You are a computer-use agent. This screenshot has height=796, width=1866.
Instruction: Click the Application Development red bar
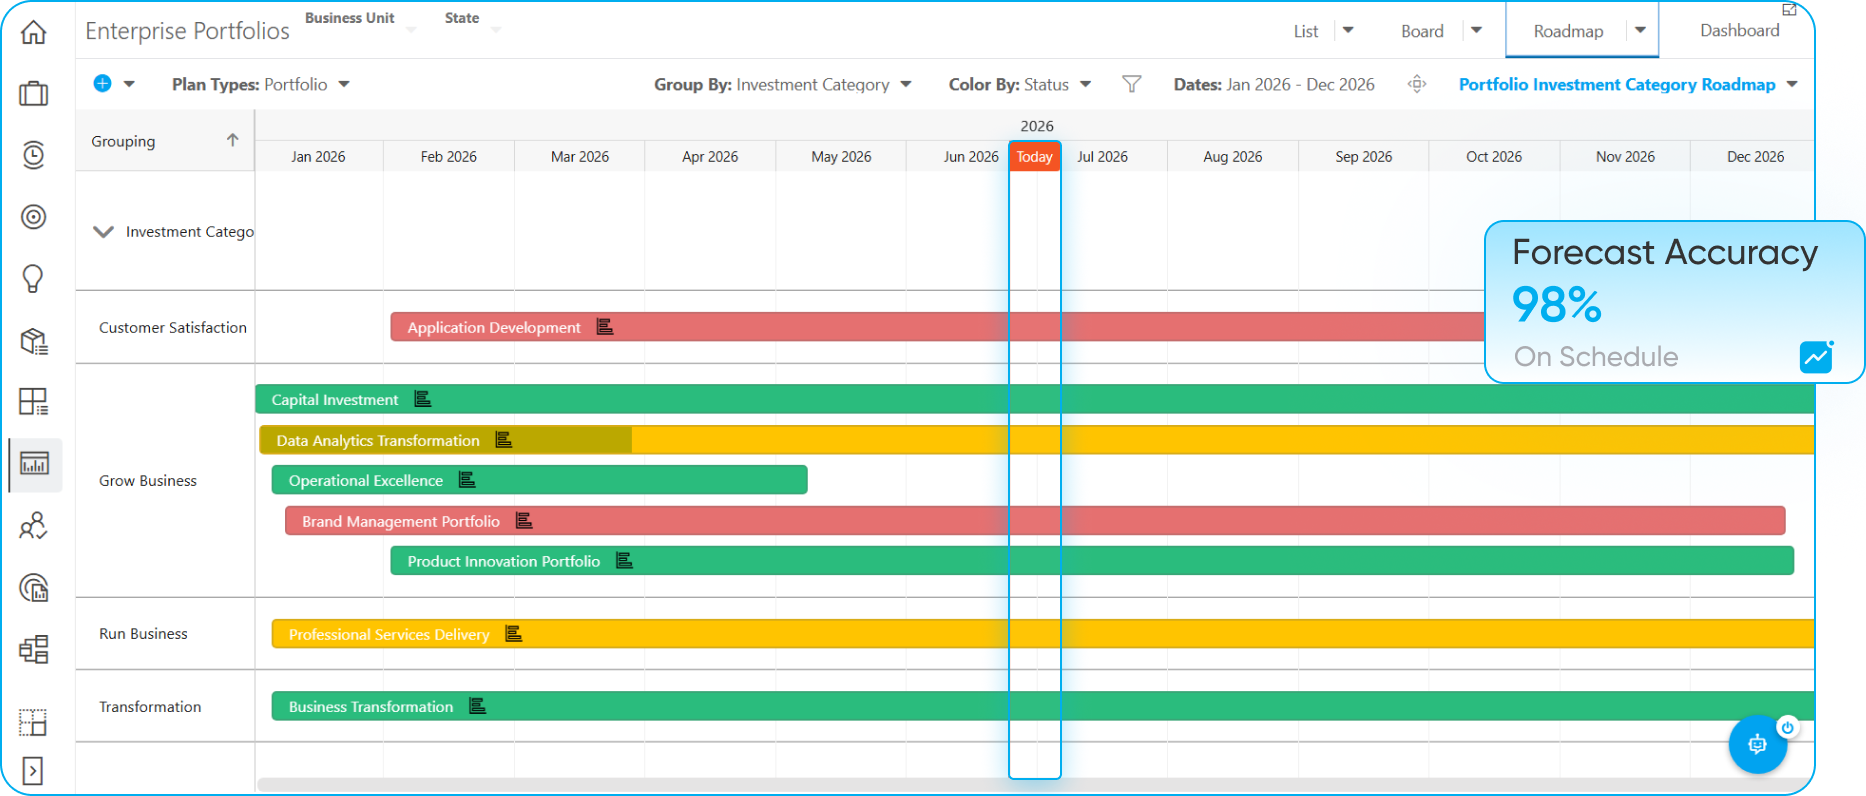coord(937,327)
